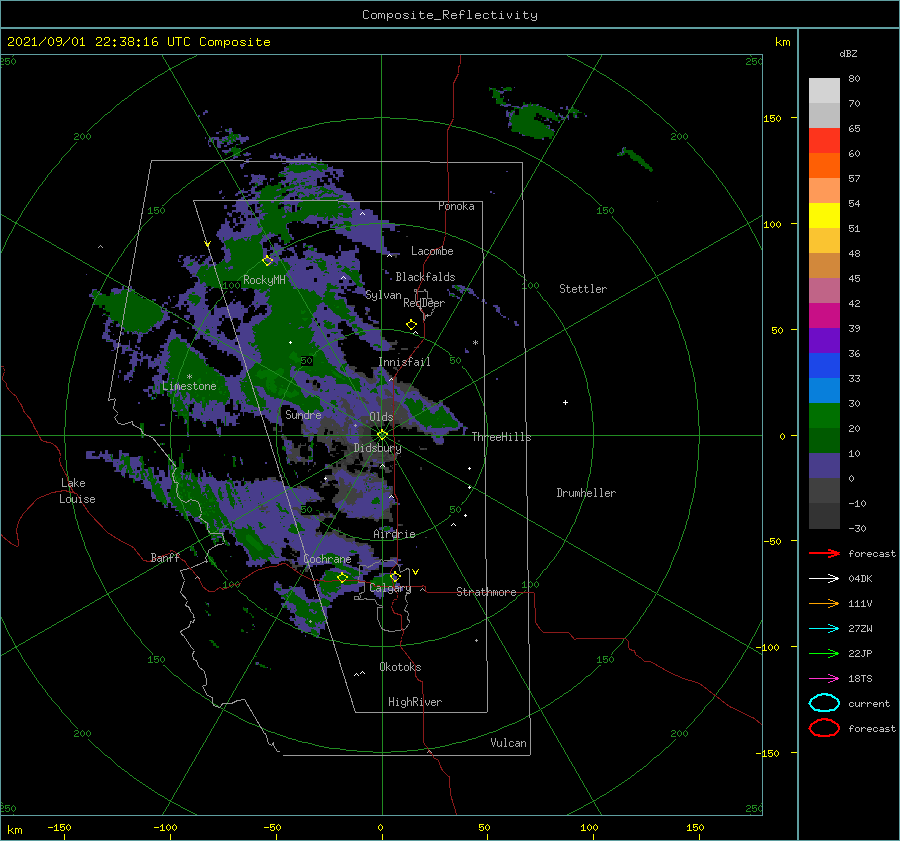Click the Didsbury city label
This screenshot has width=900, height=841.
point(377,448)
